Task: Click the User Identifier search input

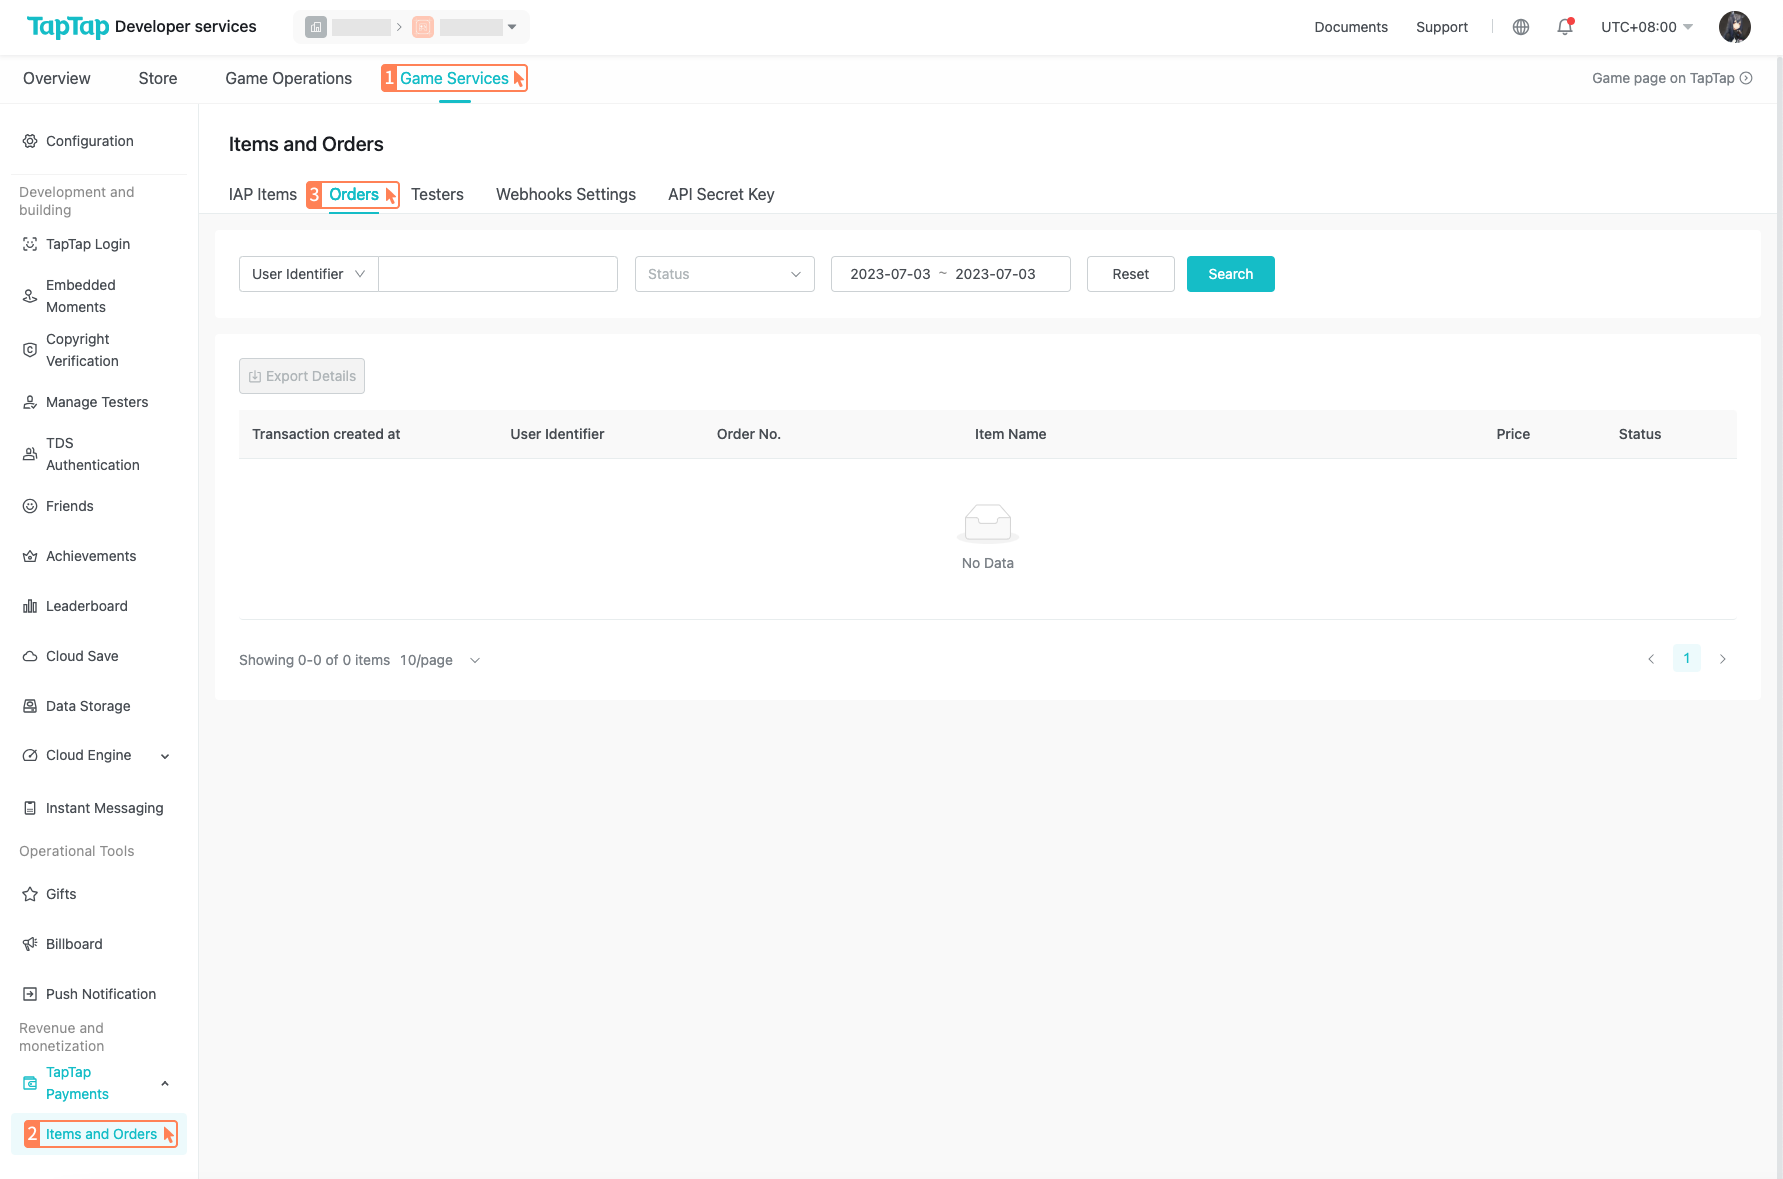Action: pyautogui.click(x=498, y=274)
